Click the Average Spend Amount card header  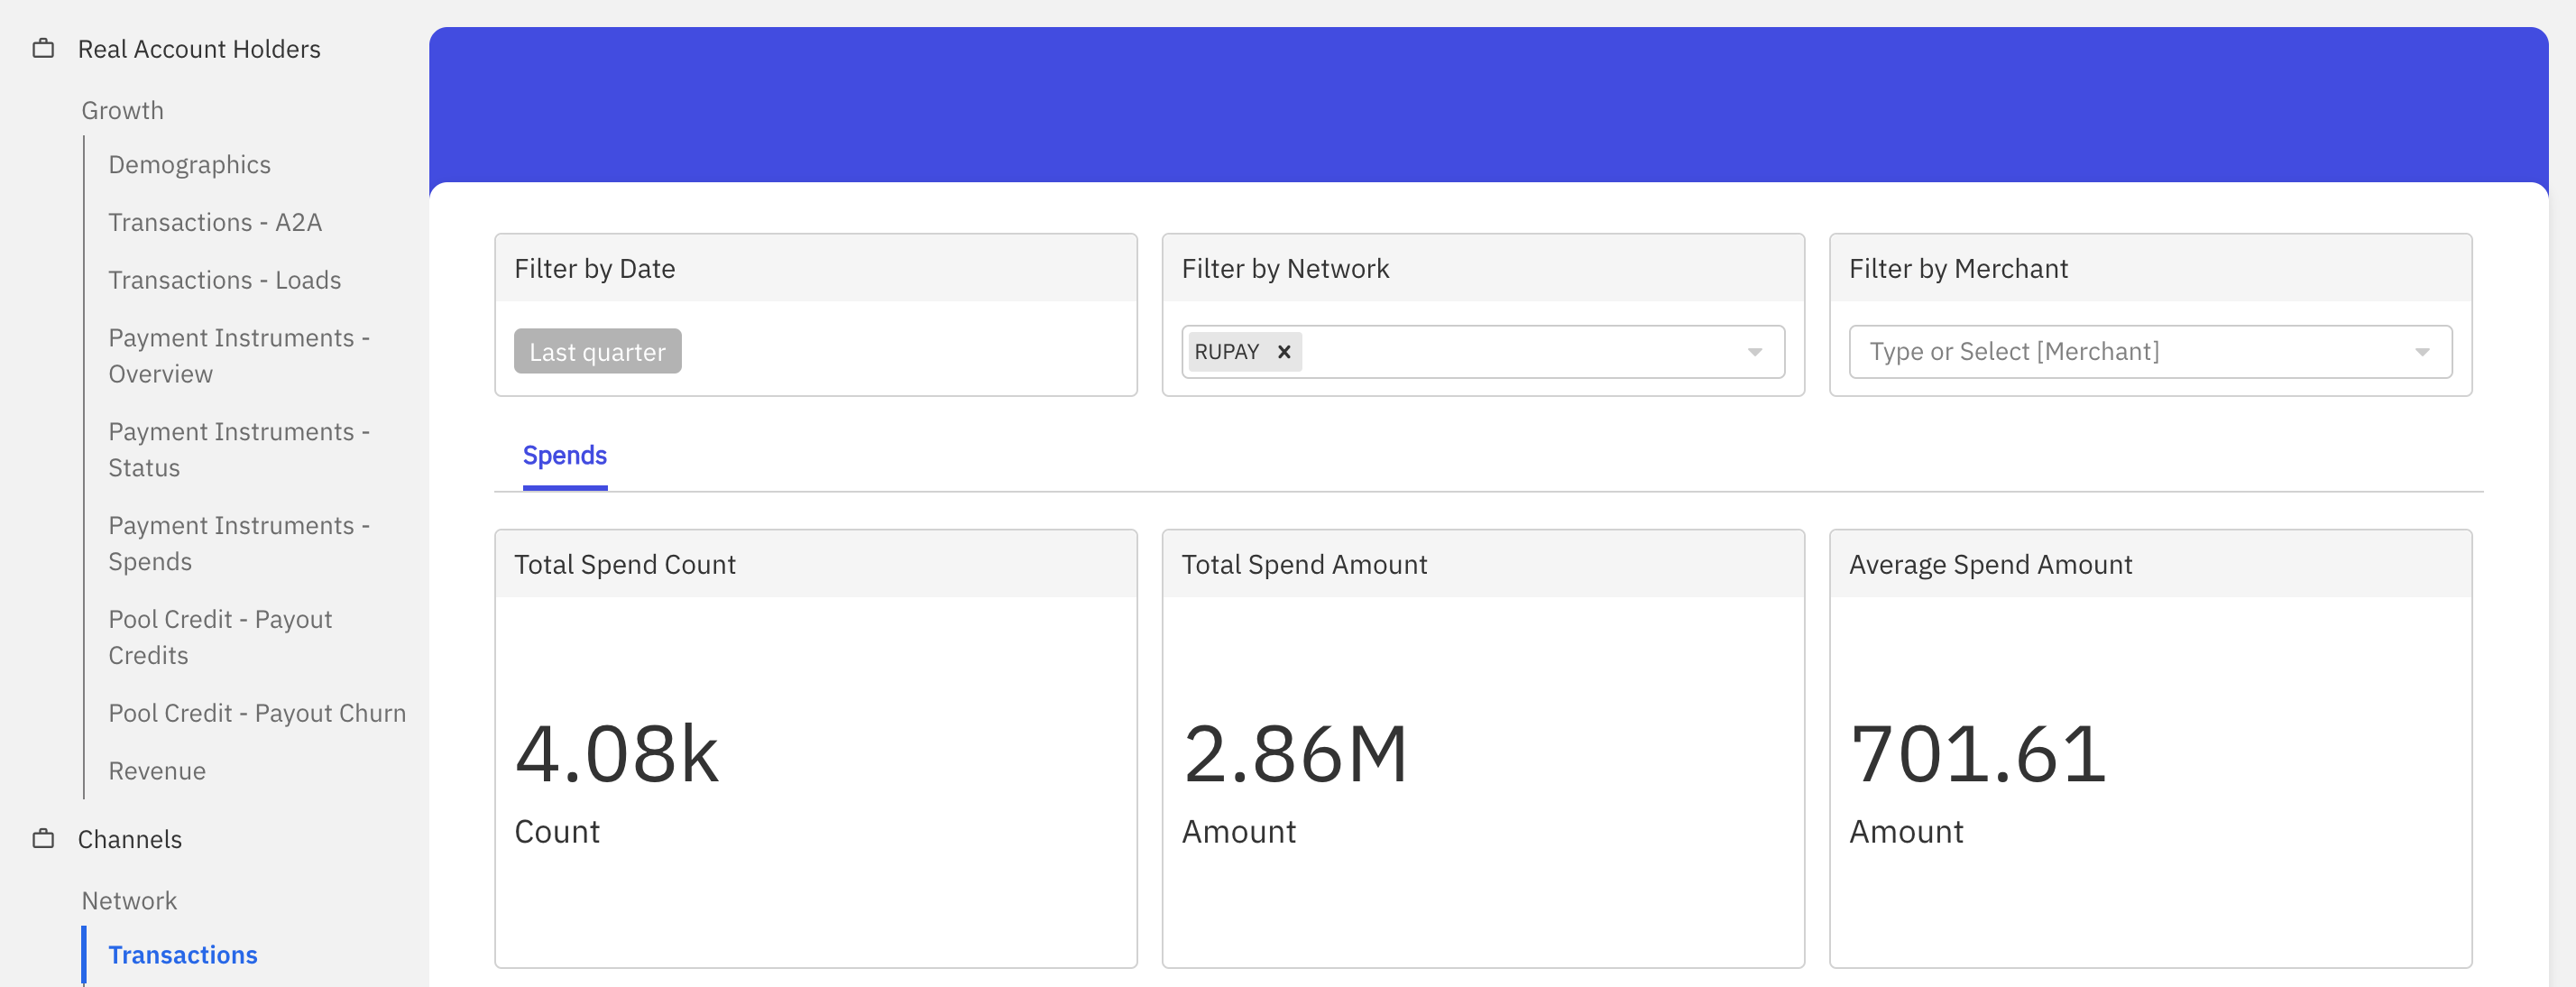point(2150,565)
